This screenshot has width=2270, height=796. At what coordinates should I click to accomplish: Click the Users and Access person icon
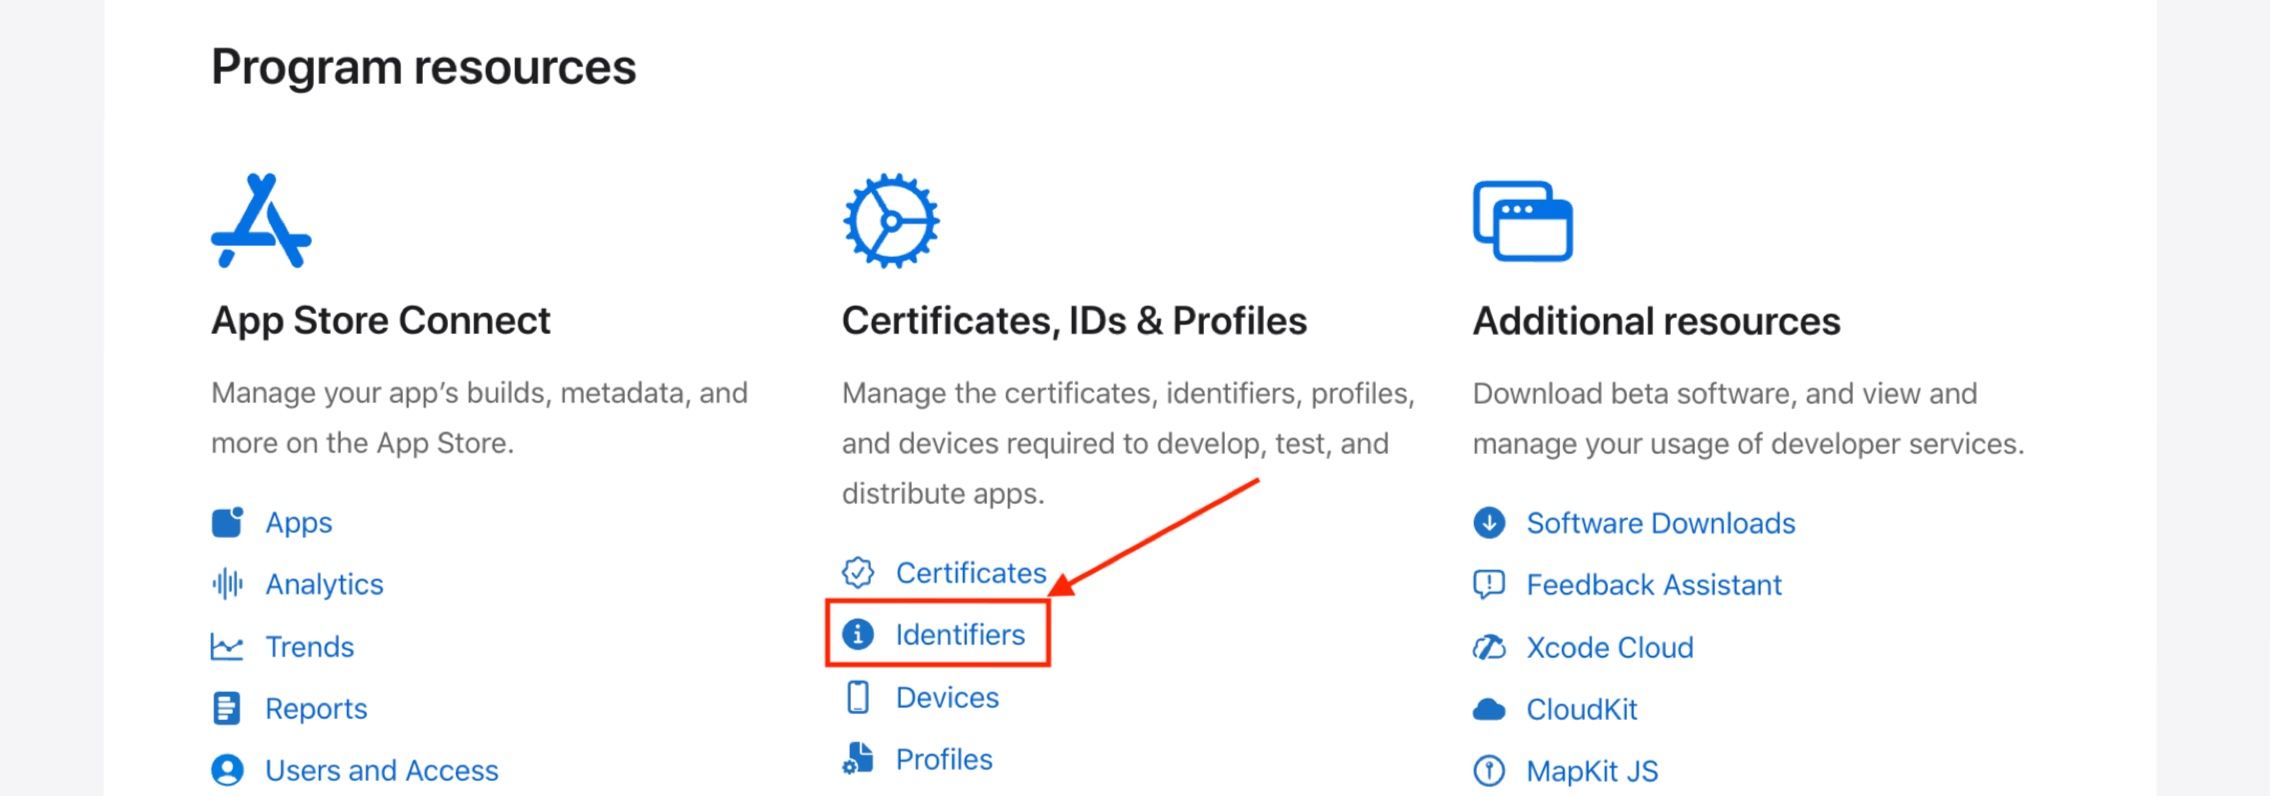tap(227, 770)
